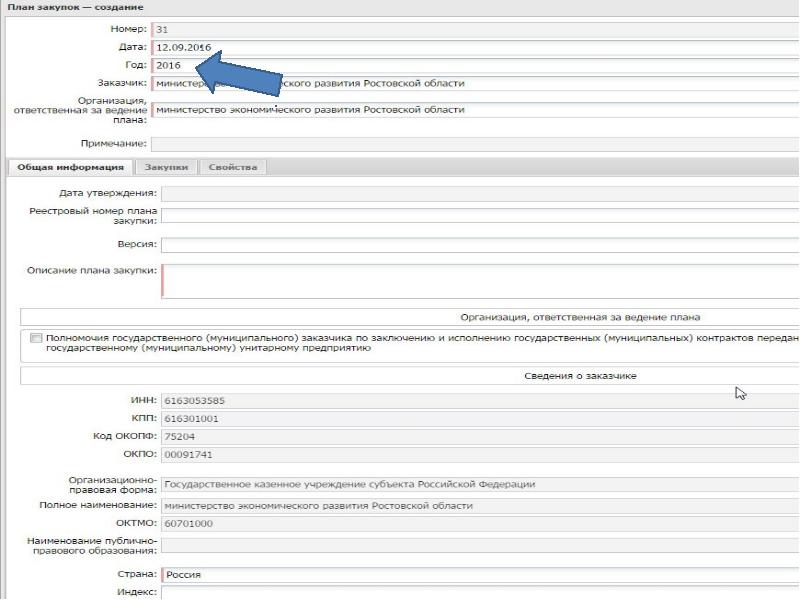Click the Версия input field

click(481, 244)
